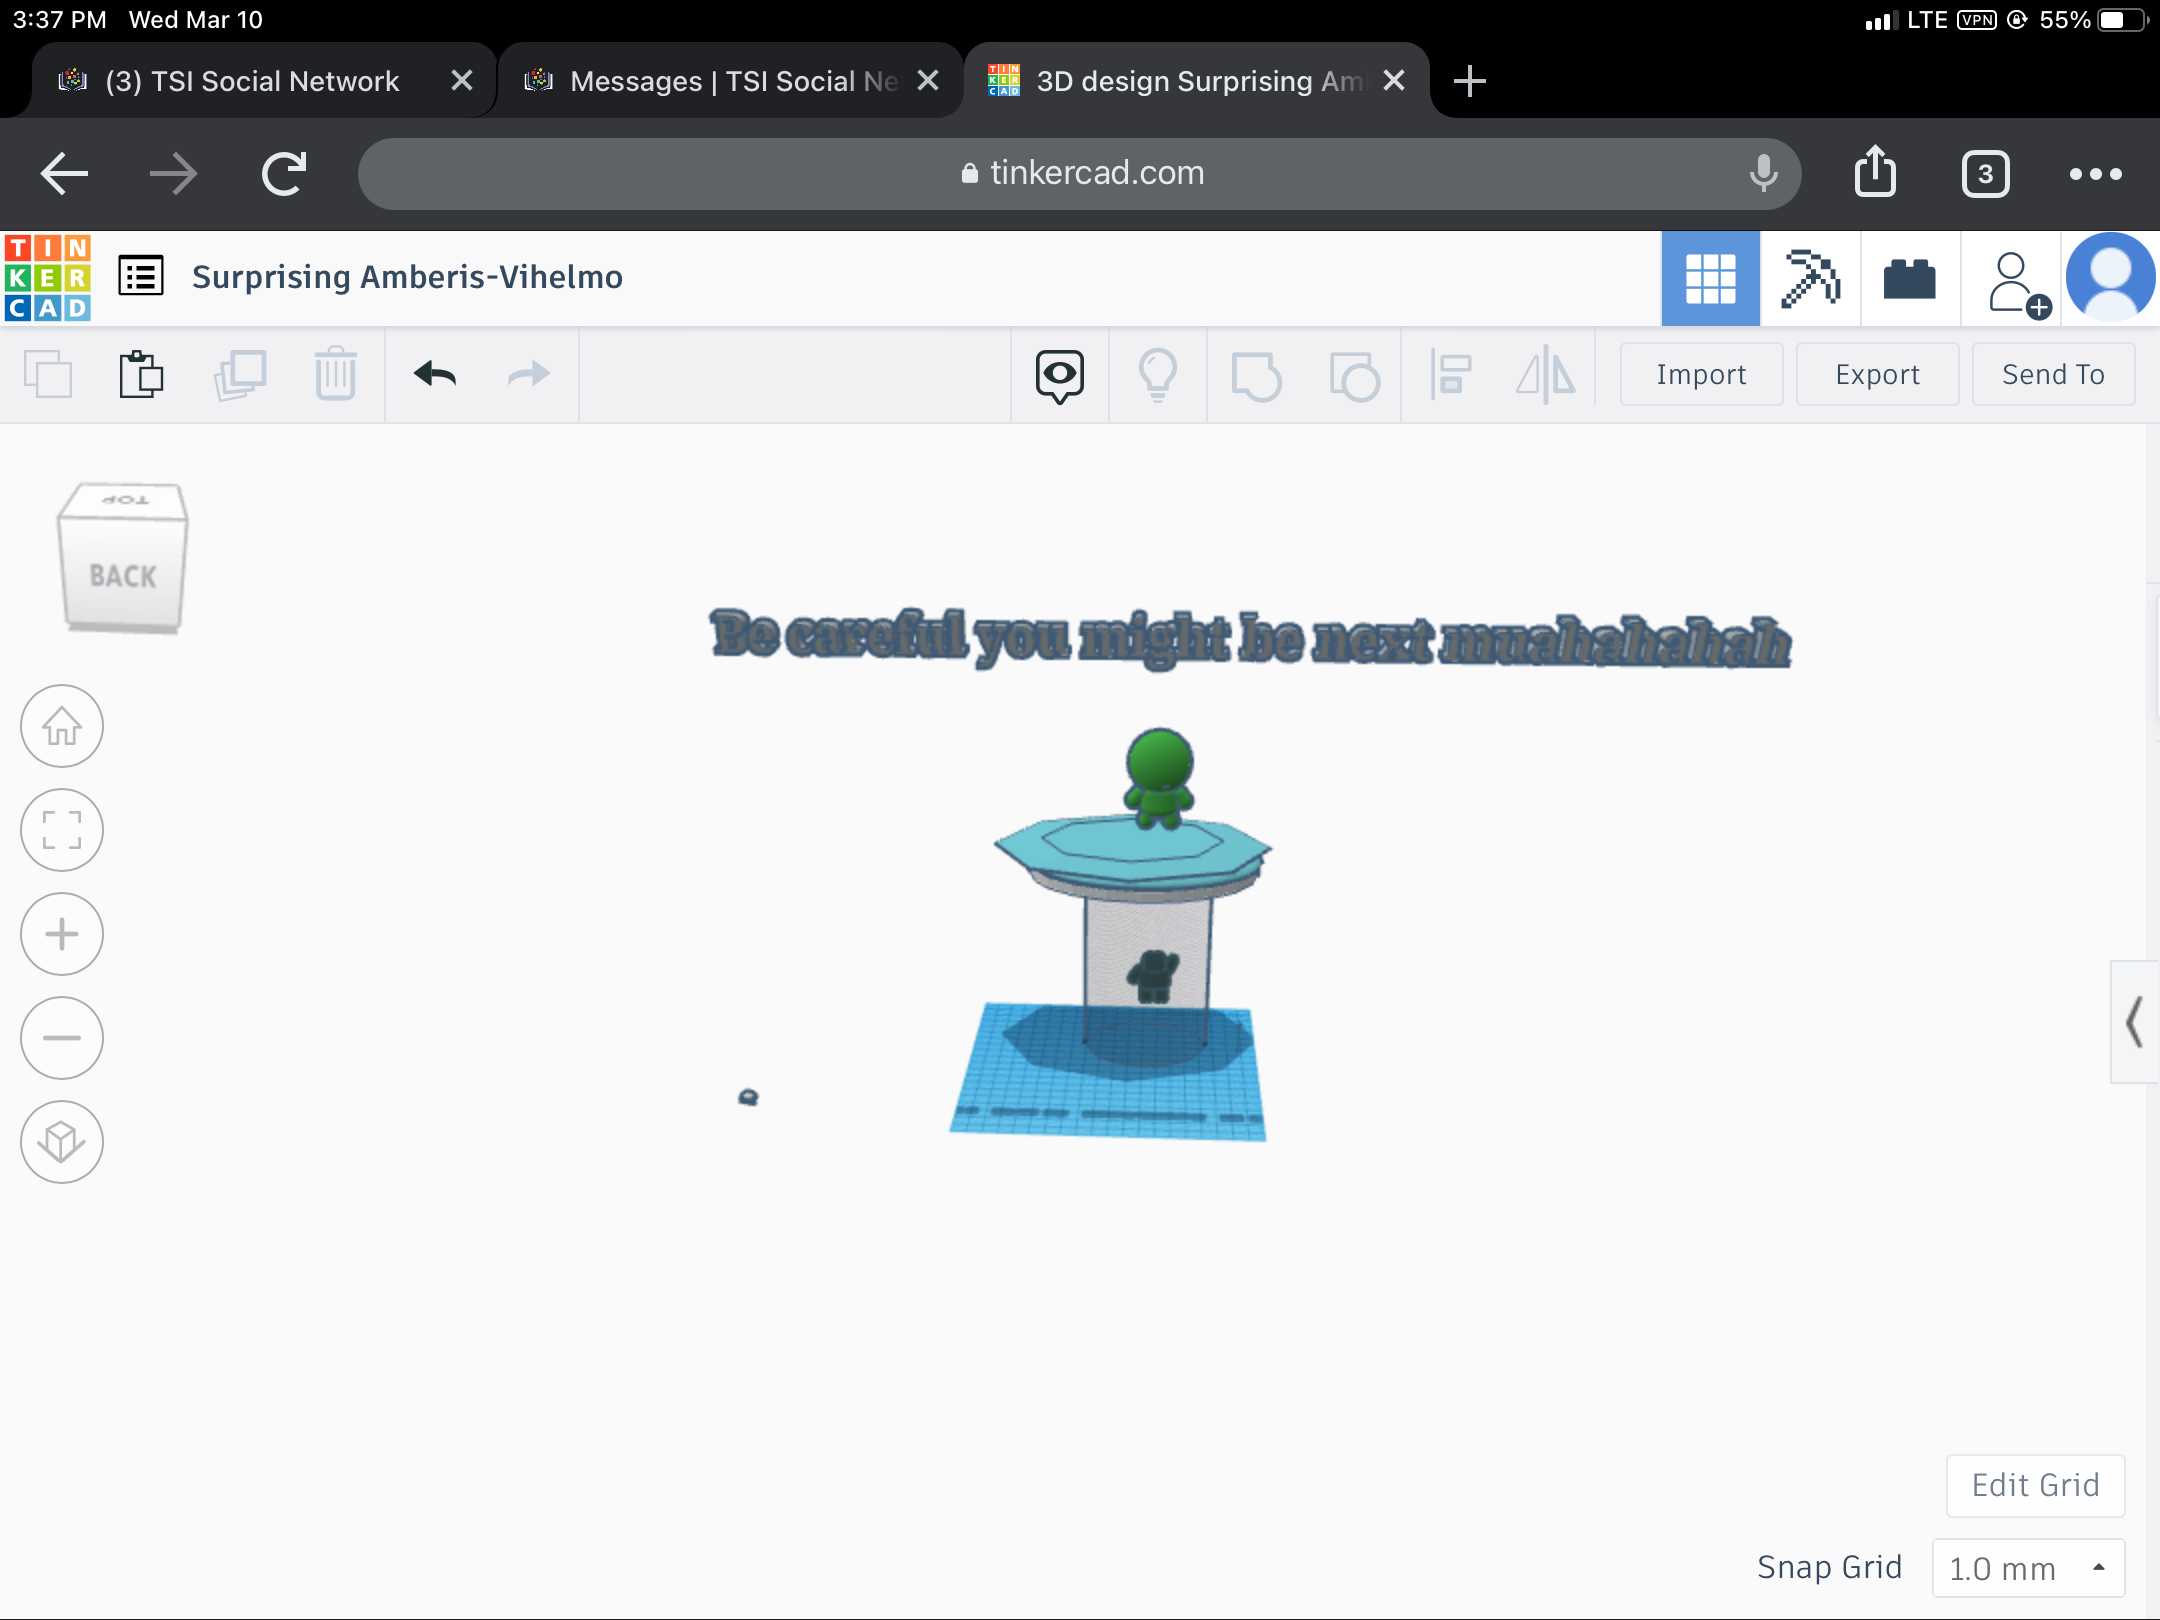Open the Minecraft pickaxe blocks view

coord(1810,277)
